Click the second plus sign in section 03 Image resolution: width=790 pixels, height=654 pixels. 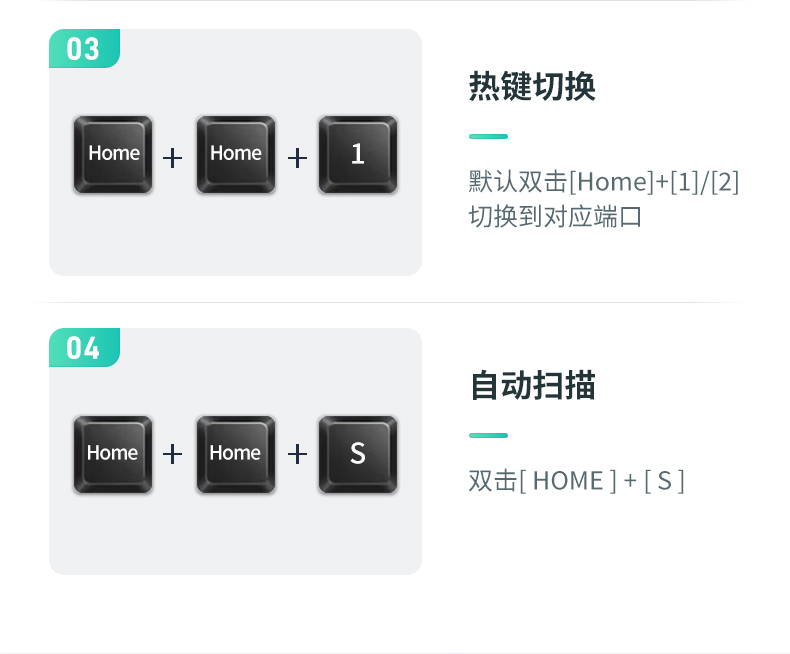(297, 158)
